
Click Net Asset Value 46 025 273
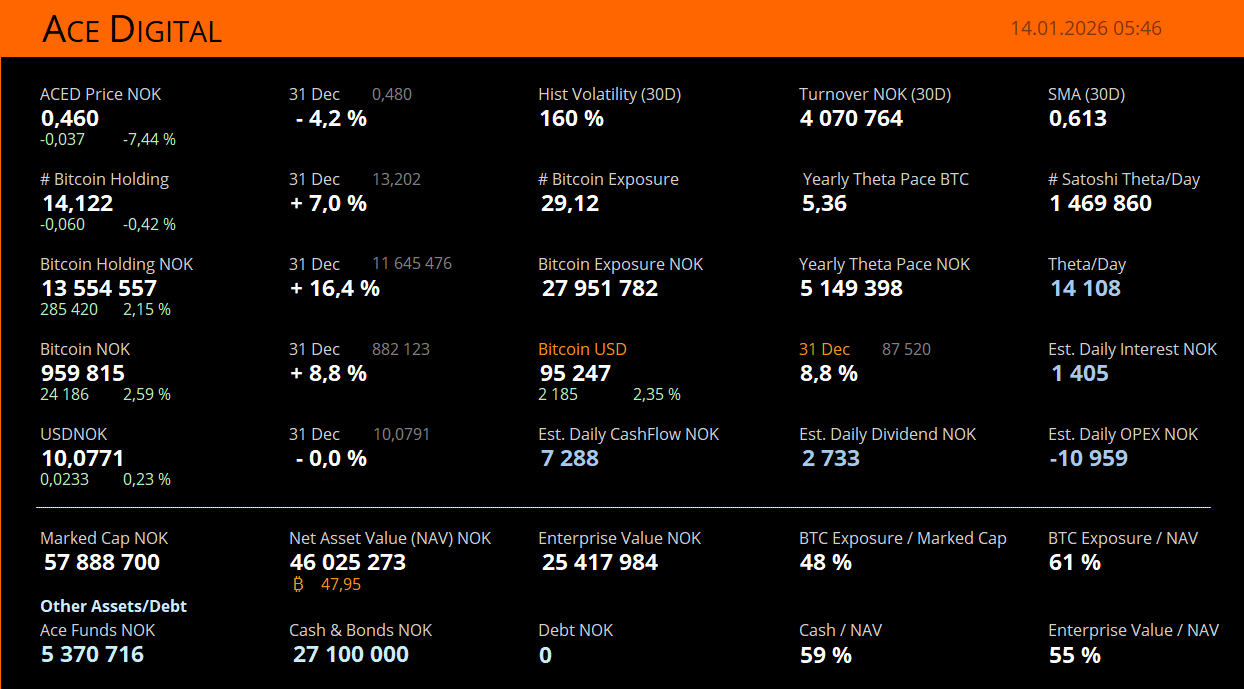[348, 562]
